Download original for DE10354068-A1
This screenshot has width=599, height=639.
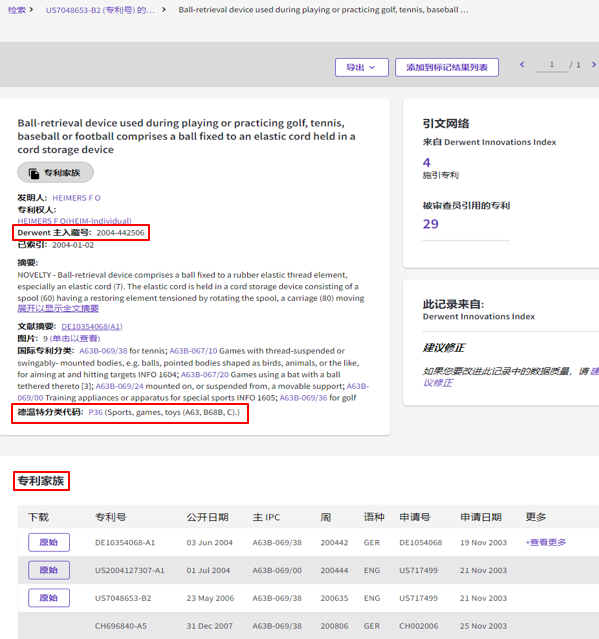click(49, 542)
